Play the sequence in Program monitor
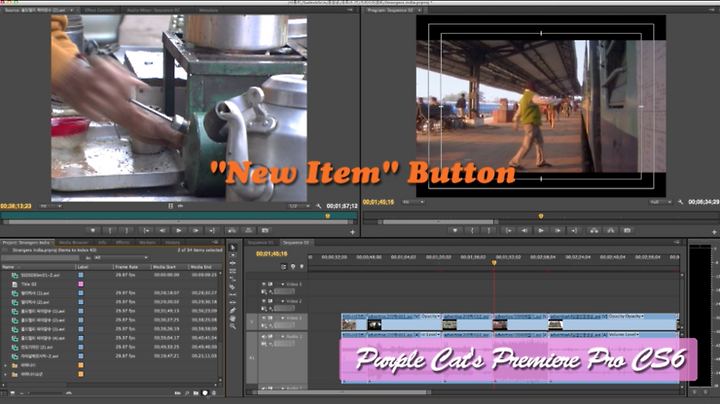 coord(541,230)
